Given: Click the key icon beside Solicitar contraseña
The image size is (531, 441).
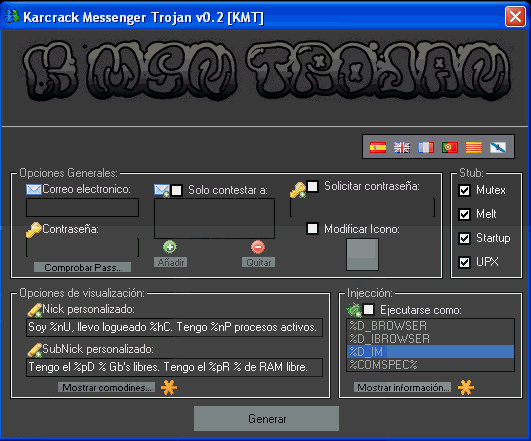Looking at the screenshot, I should click(298, 190).
